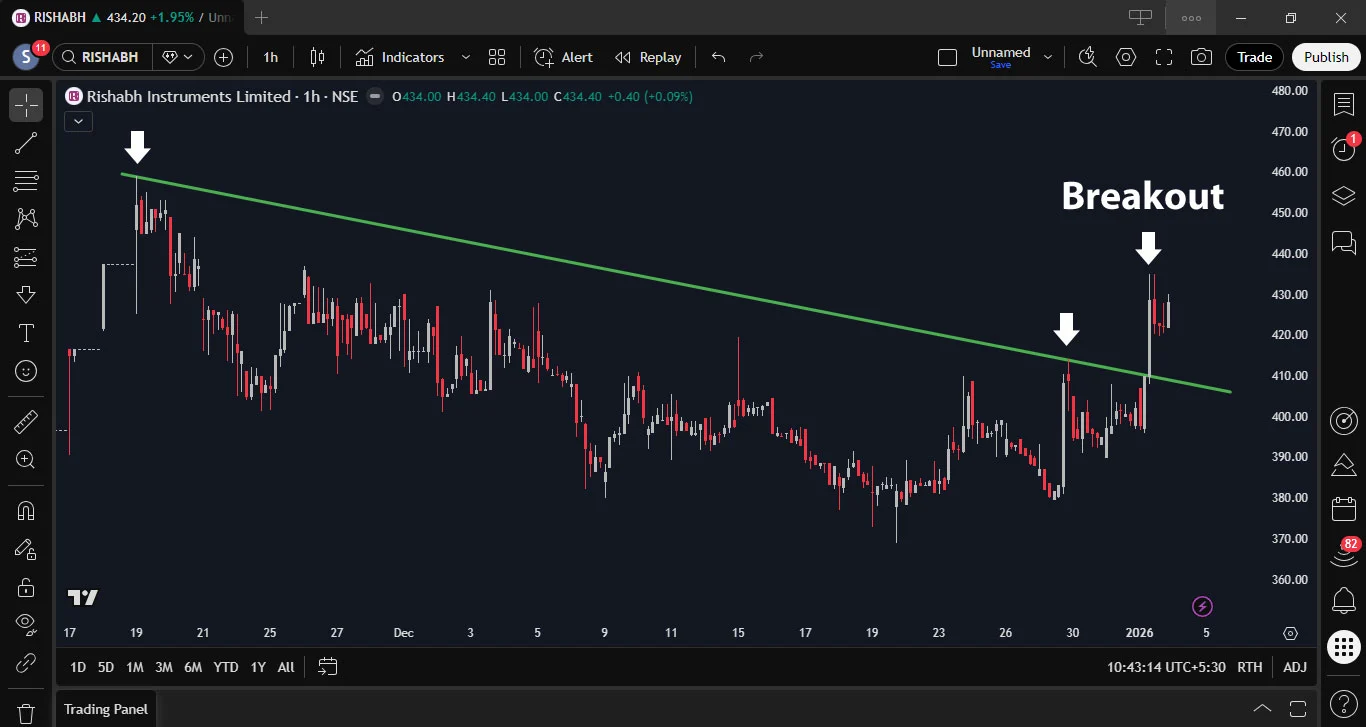
Task: Toggle the RTH session setting
Action: click(1250, 667)
